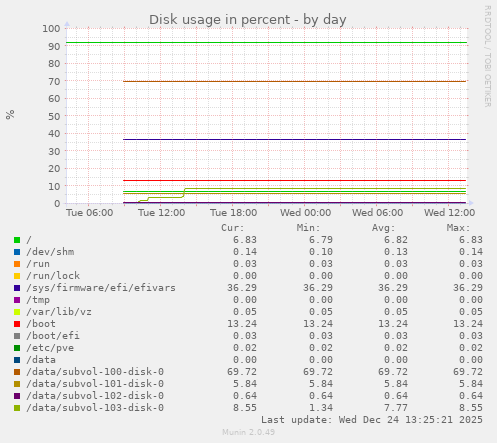The image size is (497, 443).
Task: Click the dark purple subvol-102-disk-0 swatch
Action: click(17, 396)
